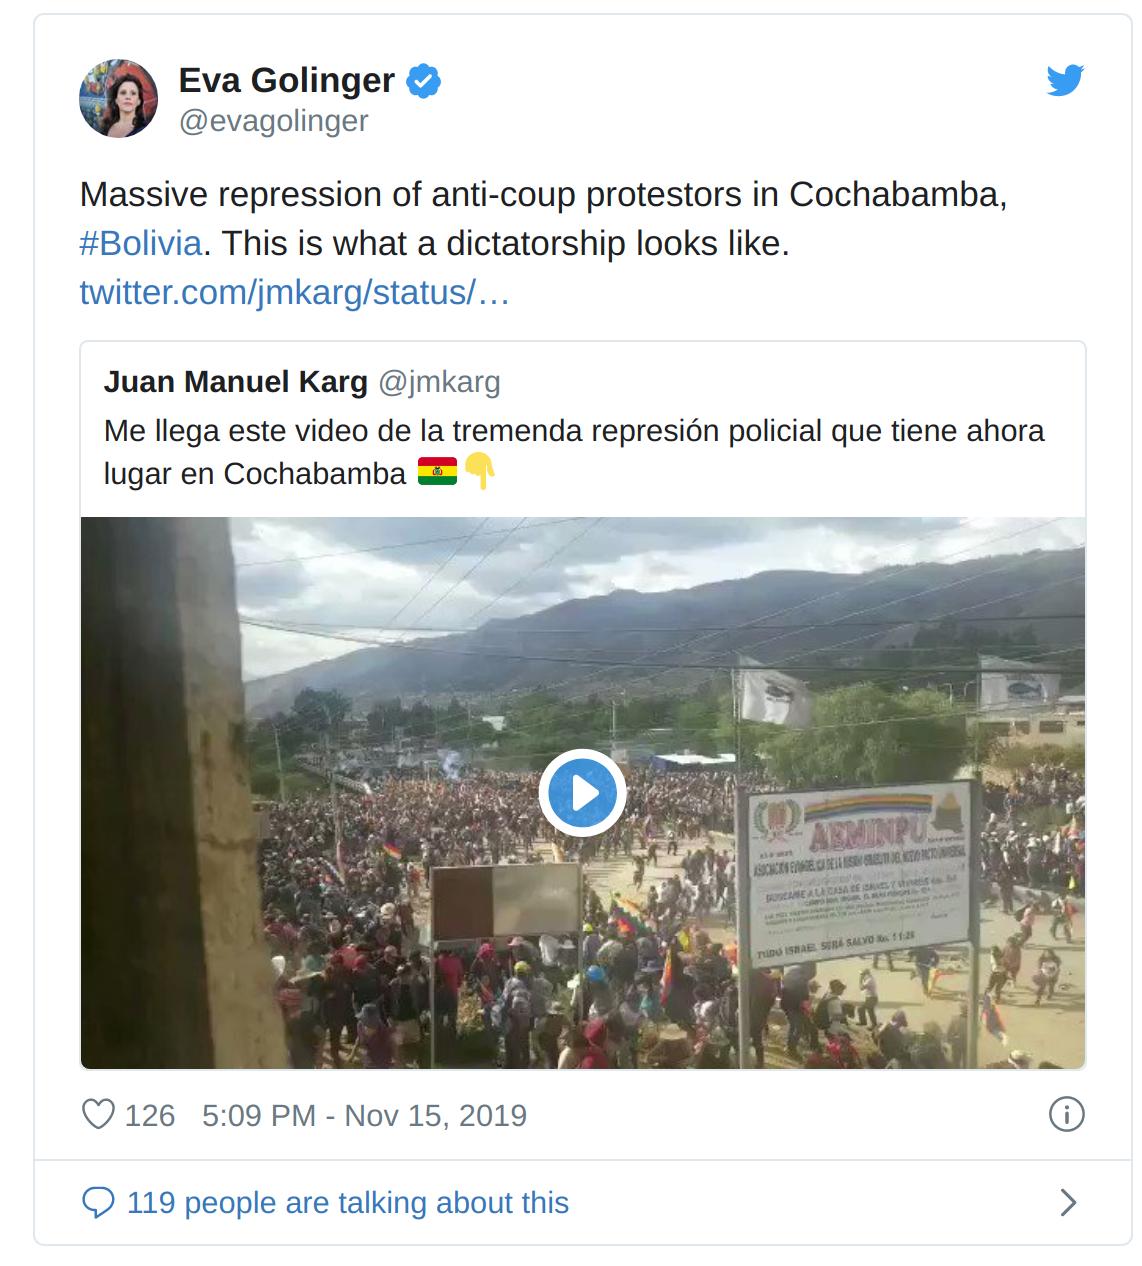Click the Bolivian flag emoji

pos(437,472)
